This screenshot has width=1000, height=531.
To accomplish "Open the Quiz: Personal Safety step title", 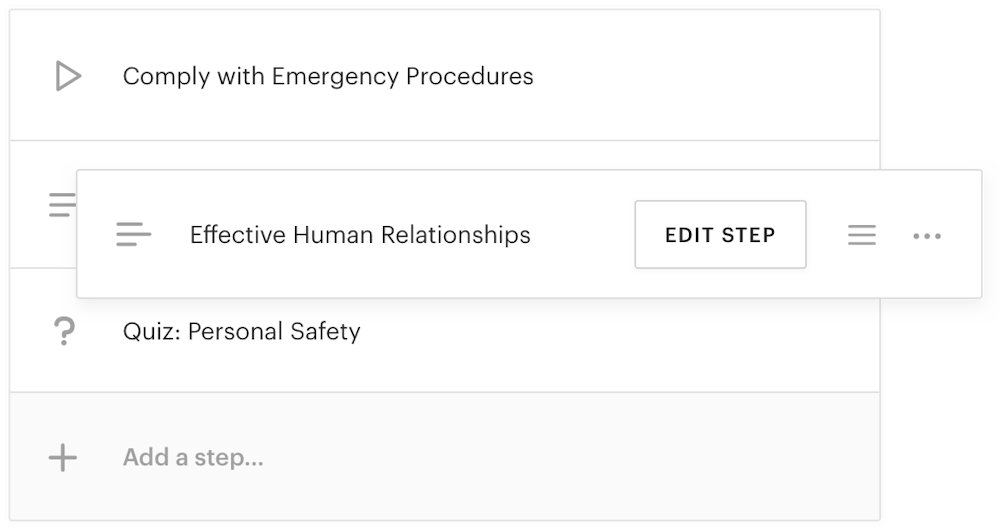I will point(241,331).
